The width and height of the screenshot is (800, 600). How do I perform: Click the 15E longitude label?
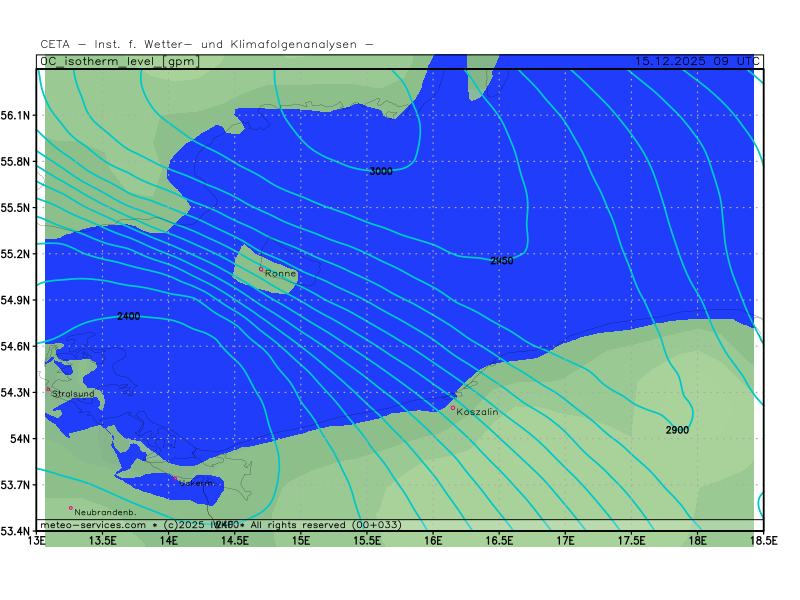pyautogui.click(x=301, y=541)
